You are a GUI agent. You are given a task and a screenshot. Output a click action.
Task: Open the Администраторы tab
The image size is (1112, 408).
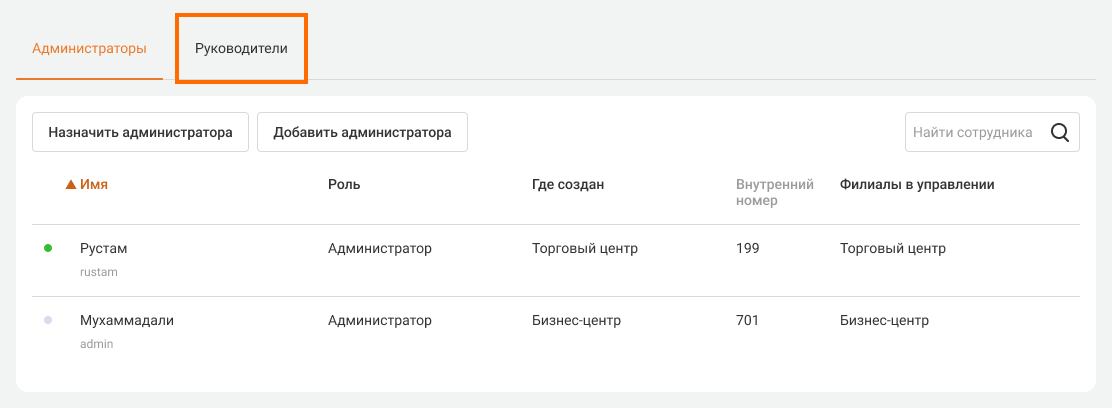point(89,48)
